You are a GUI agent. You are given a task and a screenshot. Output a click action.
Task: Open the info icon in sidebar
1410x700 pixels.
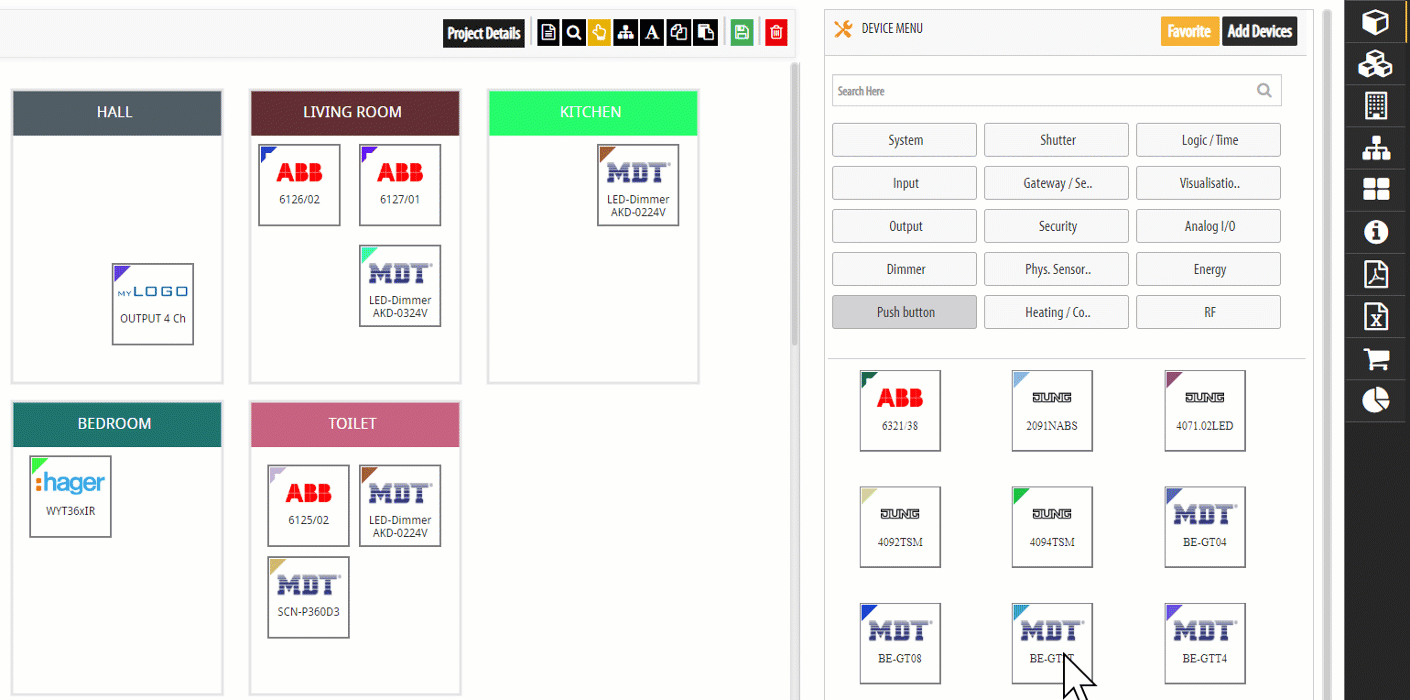(x=1377, y=233)
